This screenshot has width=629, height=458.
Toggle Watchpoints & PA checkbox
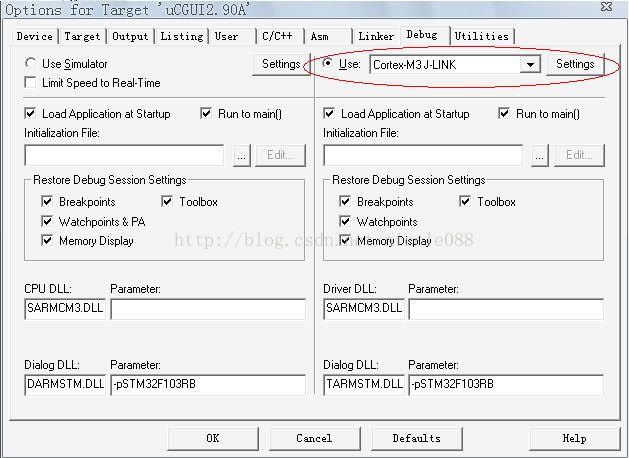(x=47, y=221)
